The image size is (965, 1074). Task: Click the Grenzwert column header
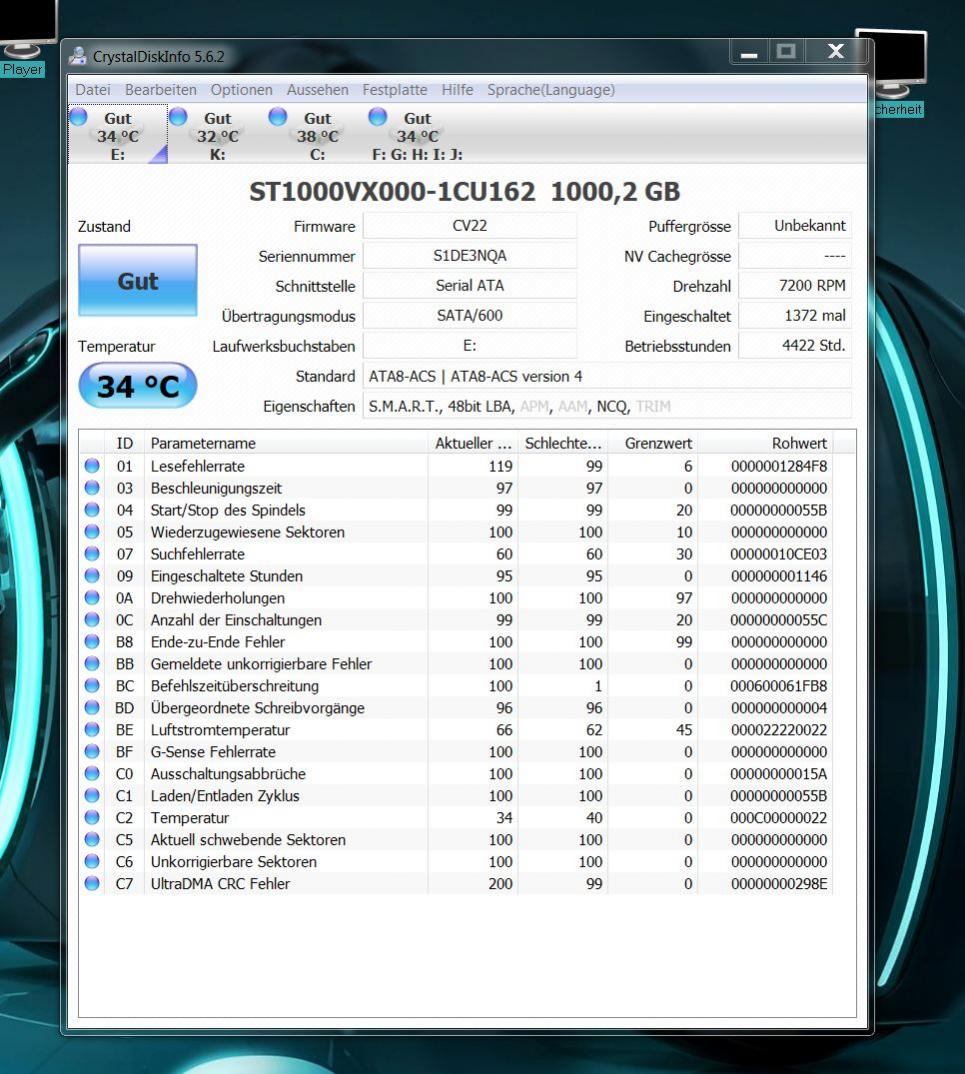(x=653, y=443)
